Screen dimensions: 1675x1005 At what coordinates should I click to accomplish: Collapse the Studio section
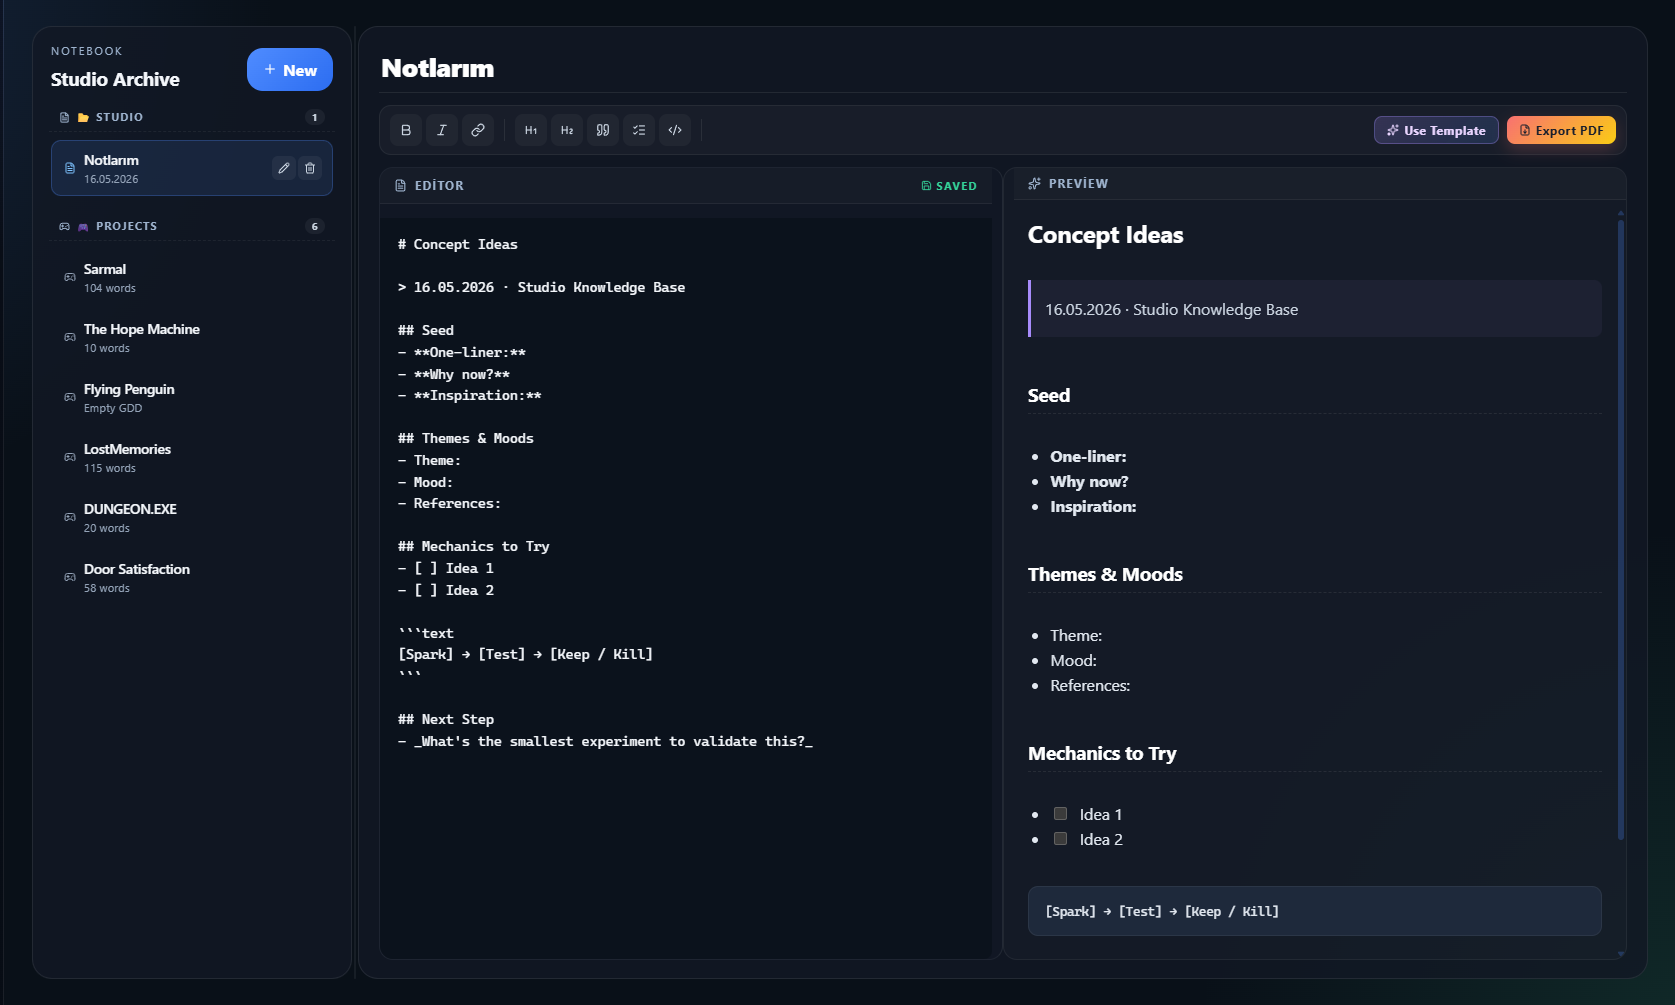pos(192,117)
